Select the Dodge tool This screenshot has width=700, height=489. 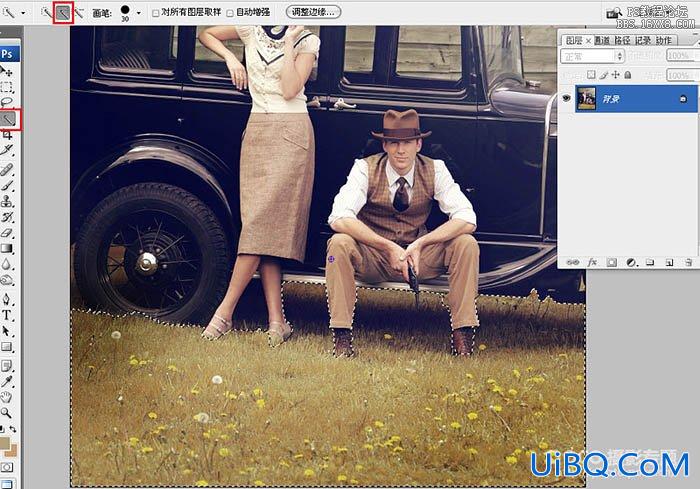pos(7,280)
